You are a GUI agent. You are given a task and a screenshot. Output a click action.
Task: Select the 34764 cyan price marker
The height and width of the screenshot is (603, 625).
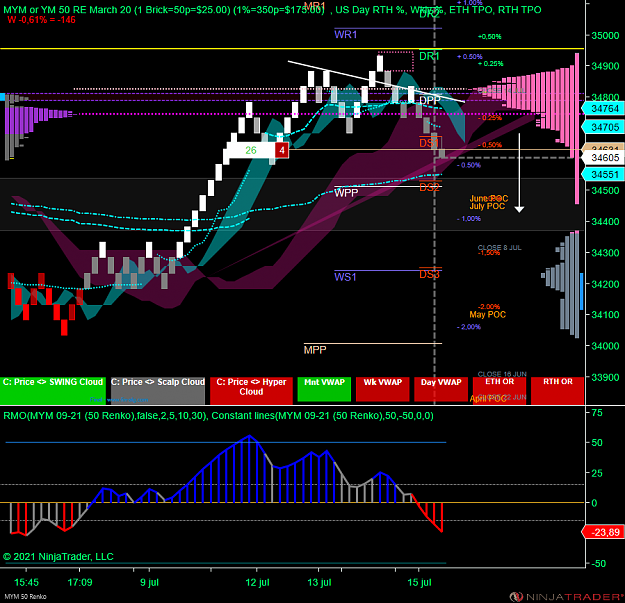click(x=603, y=108)
